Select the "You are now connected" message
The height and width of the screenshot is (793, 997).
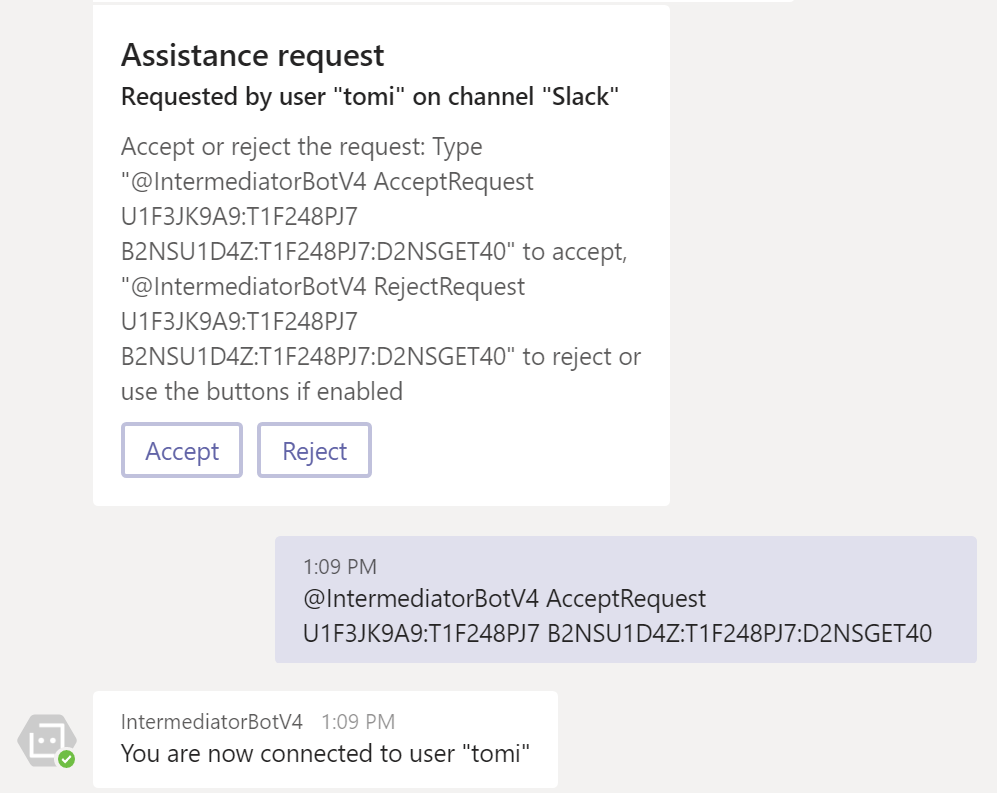(325, 753)
